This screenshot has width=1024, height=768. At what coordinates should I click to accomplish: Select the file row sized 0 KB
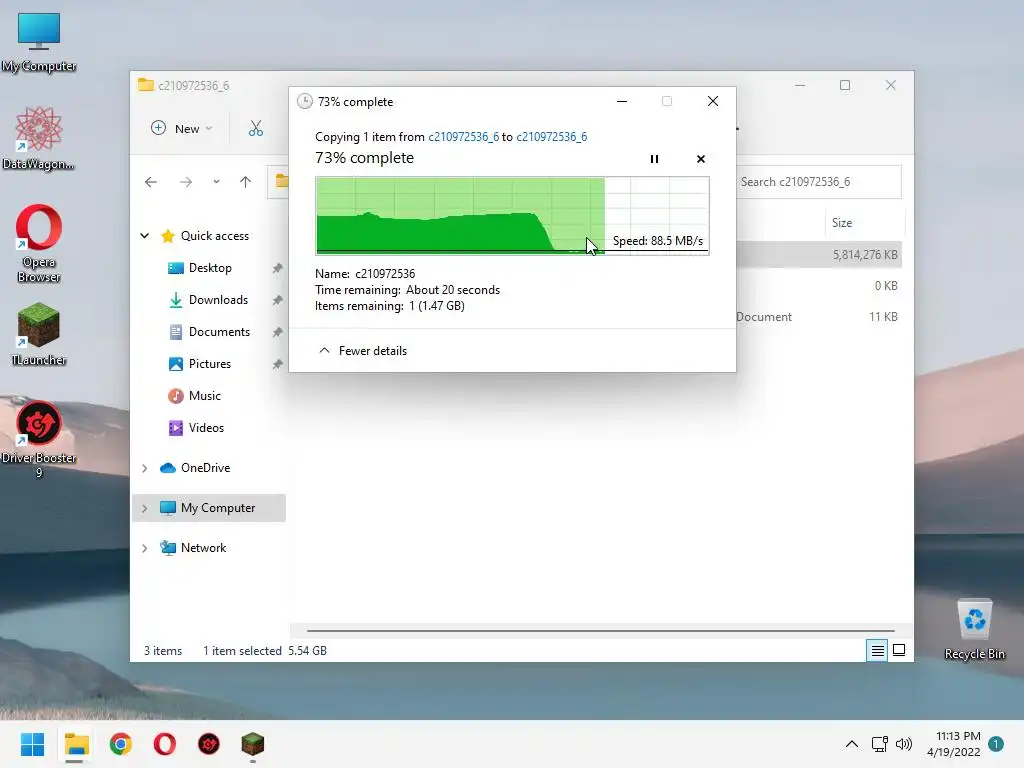(819, 285)
